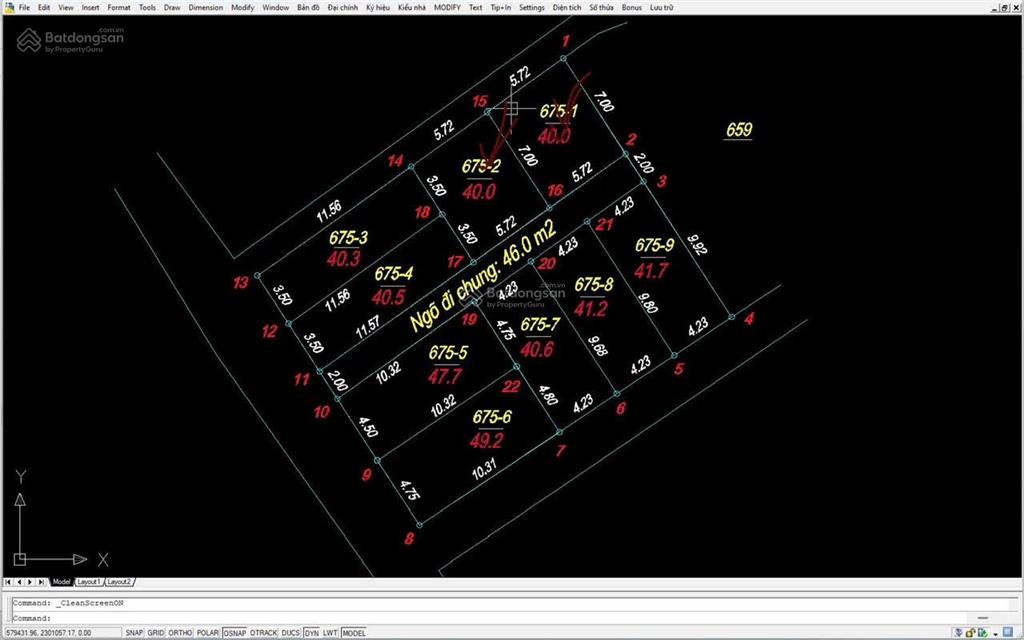This screenshot has width=1024, height=640.
Task: Toggle the GRID display
Action: (156, 633)
